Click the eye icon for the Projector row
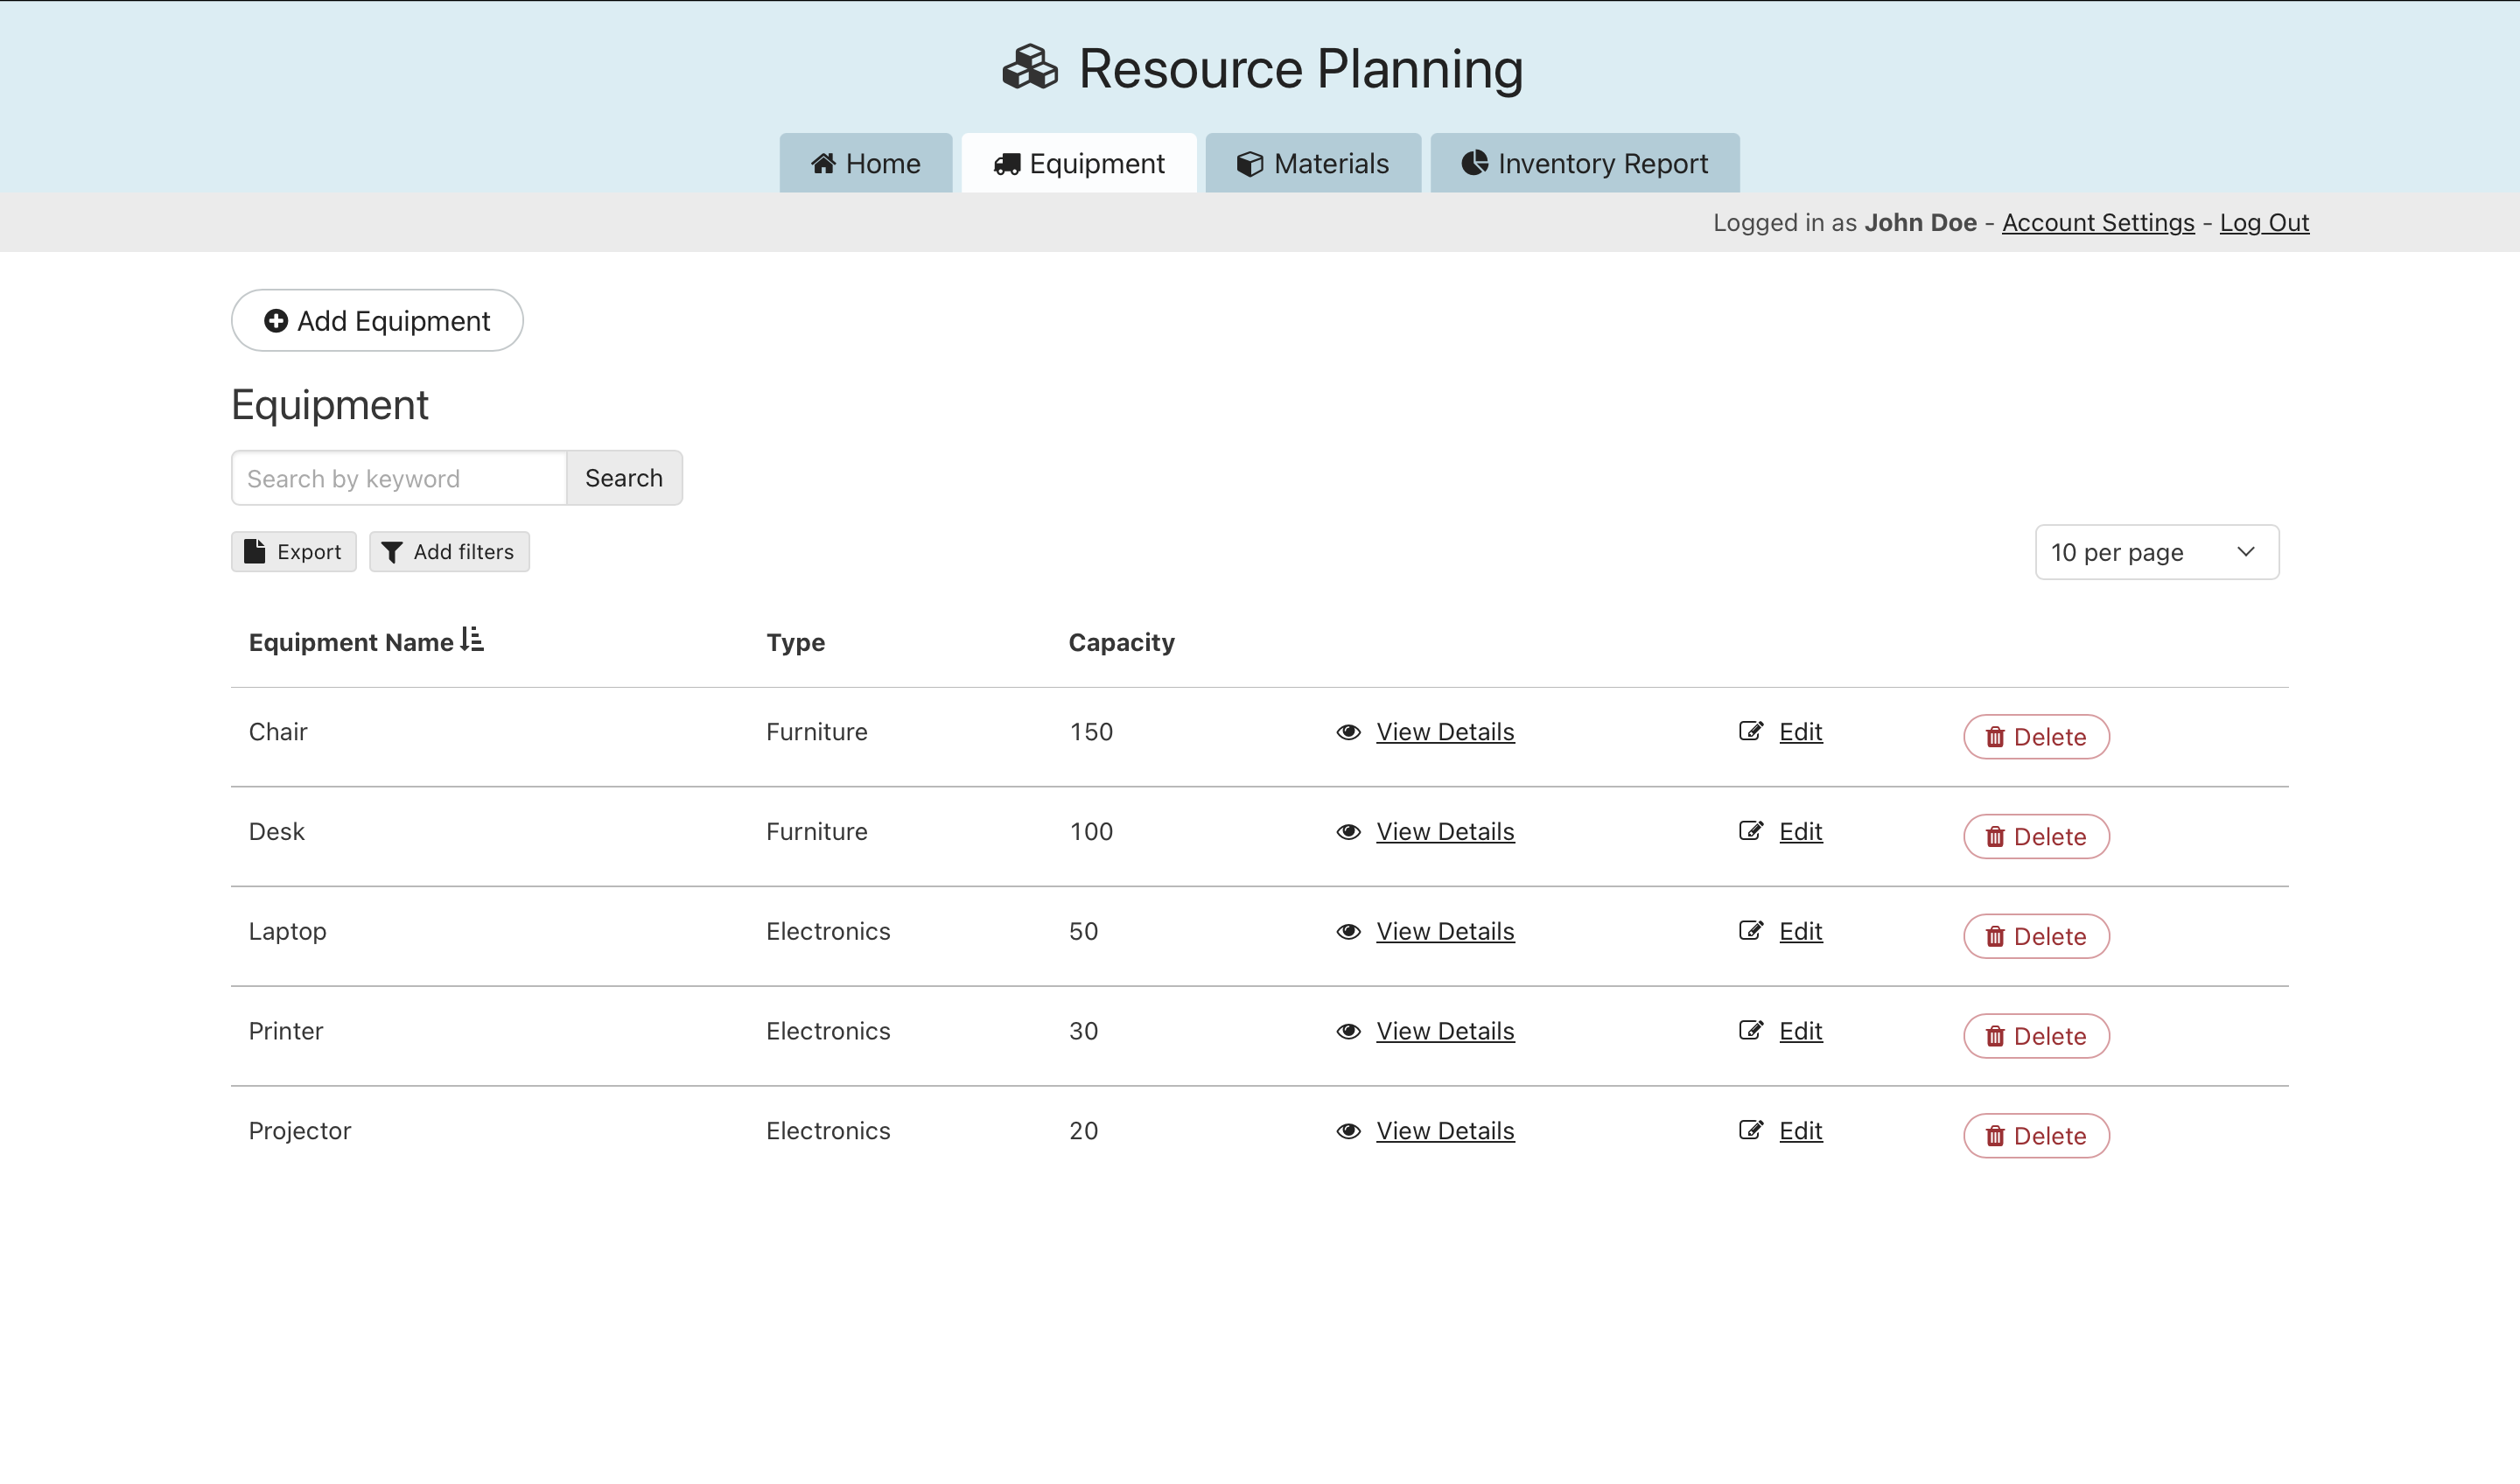This screenshot has width=2520, height=1484. pos(1348,1131)
